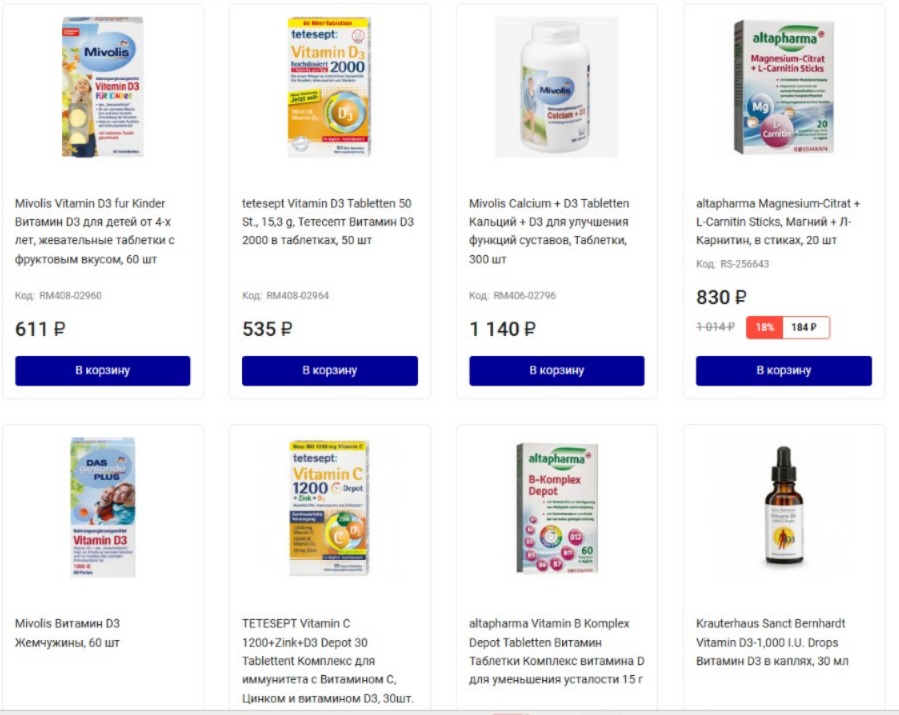
Task: Add Mivolis Vitamin D3 fur Kinder to cart
Action: [x=103, y=370]
